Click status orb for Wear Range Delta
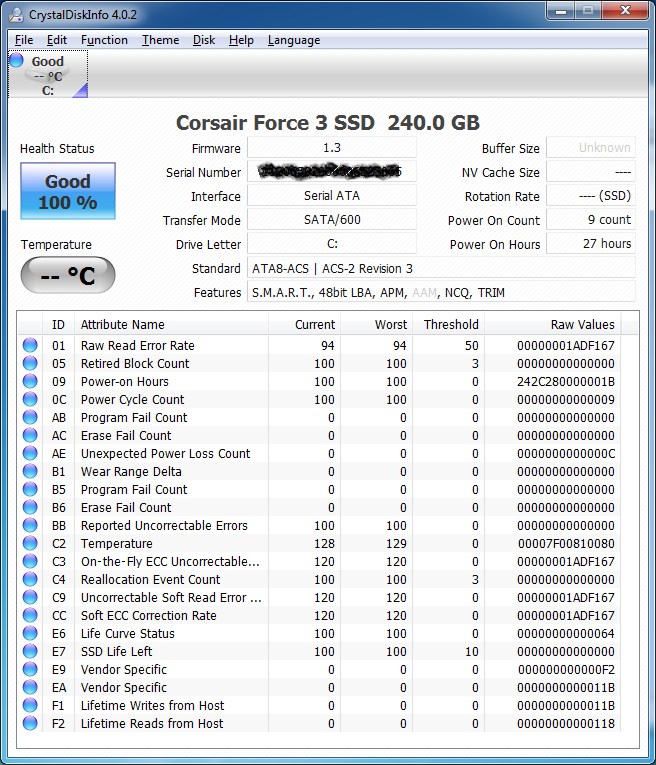This screenshot has height=765, width=656. coord(30,471)
